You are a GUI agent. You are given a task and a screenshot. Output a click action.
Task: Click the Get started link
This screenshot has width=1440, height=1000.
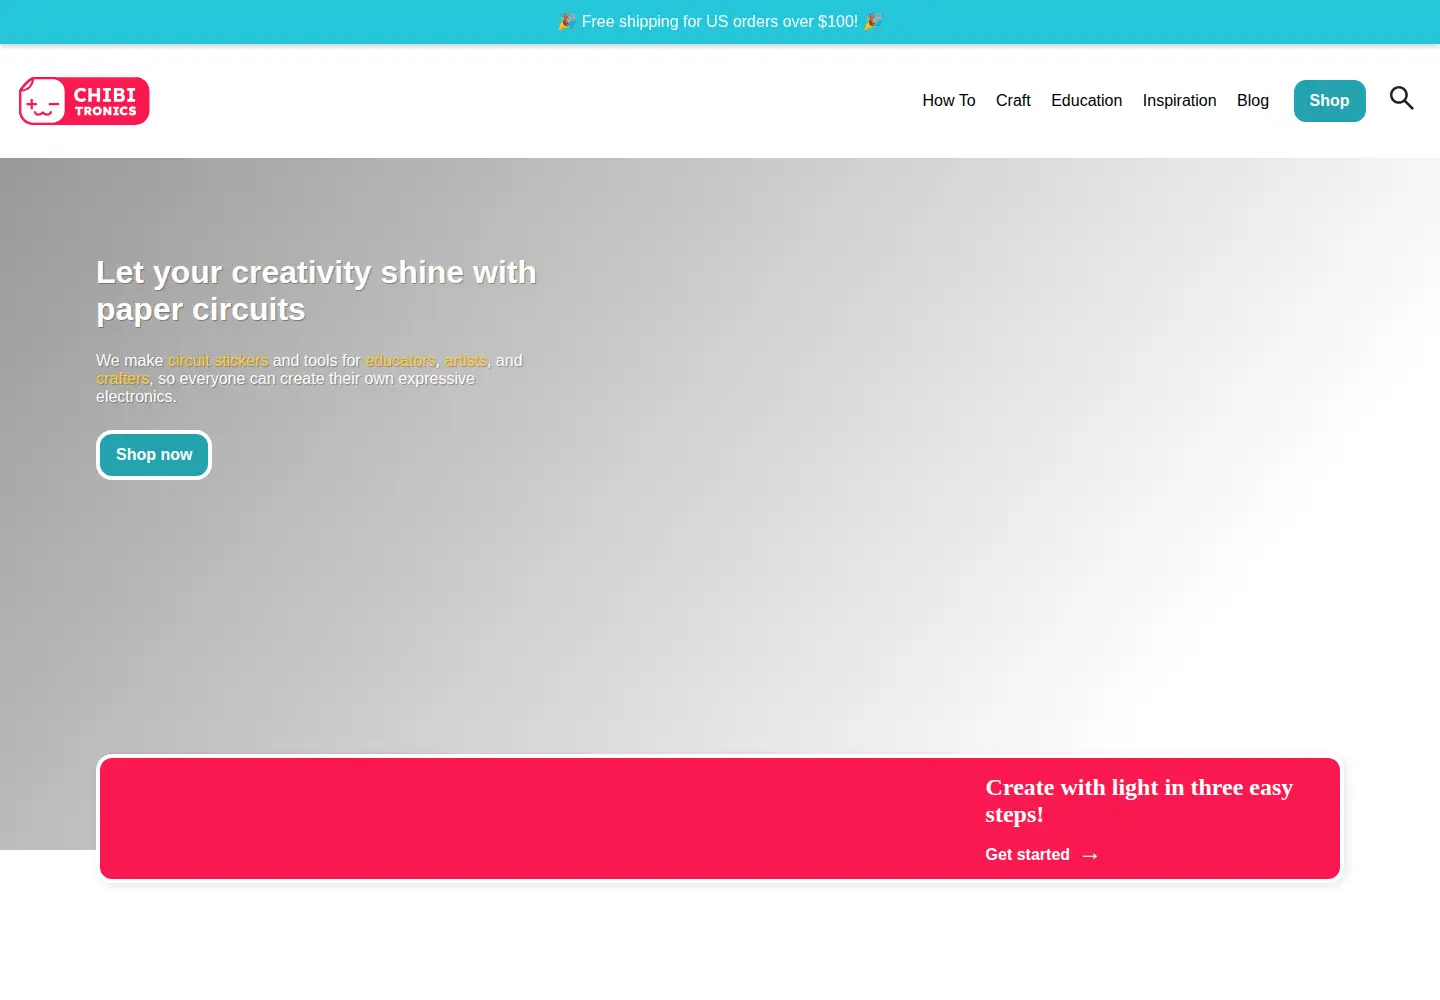[1041, 855]
